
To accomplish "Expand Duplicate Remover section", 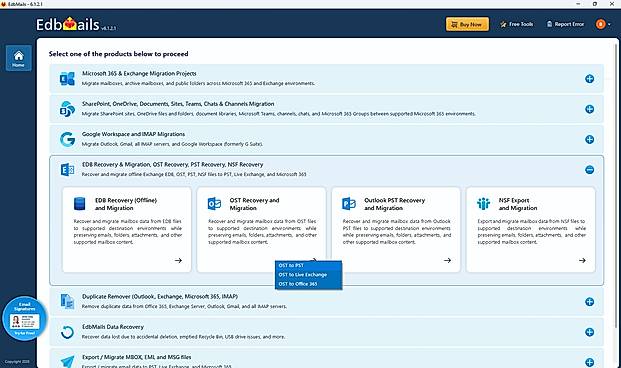I will point(589,302).
